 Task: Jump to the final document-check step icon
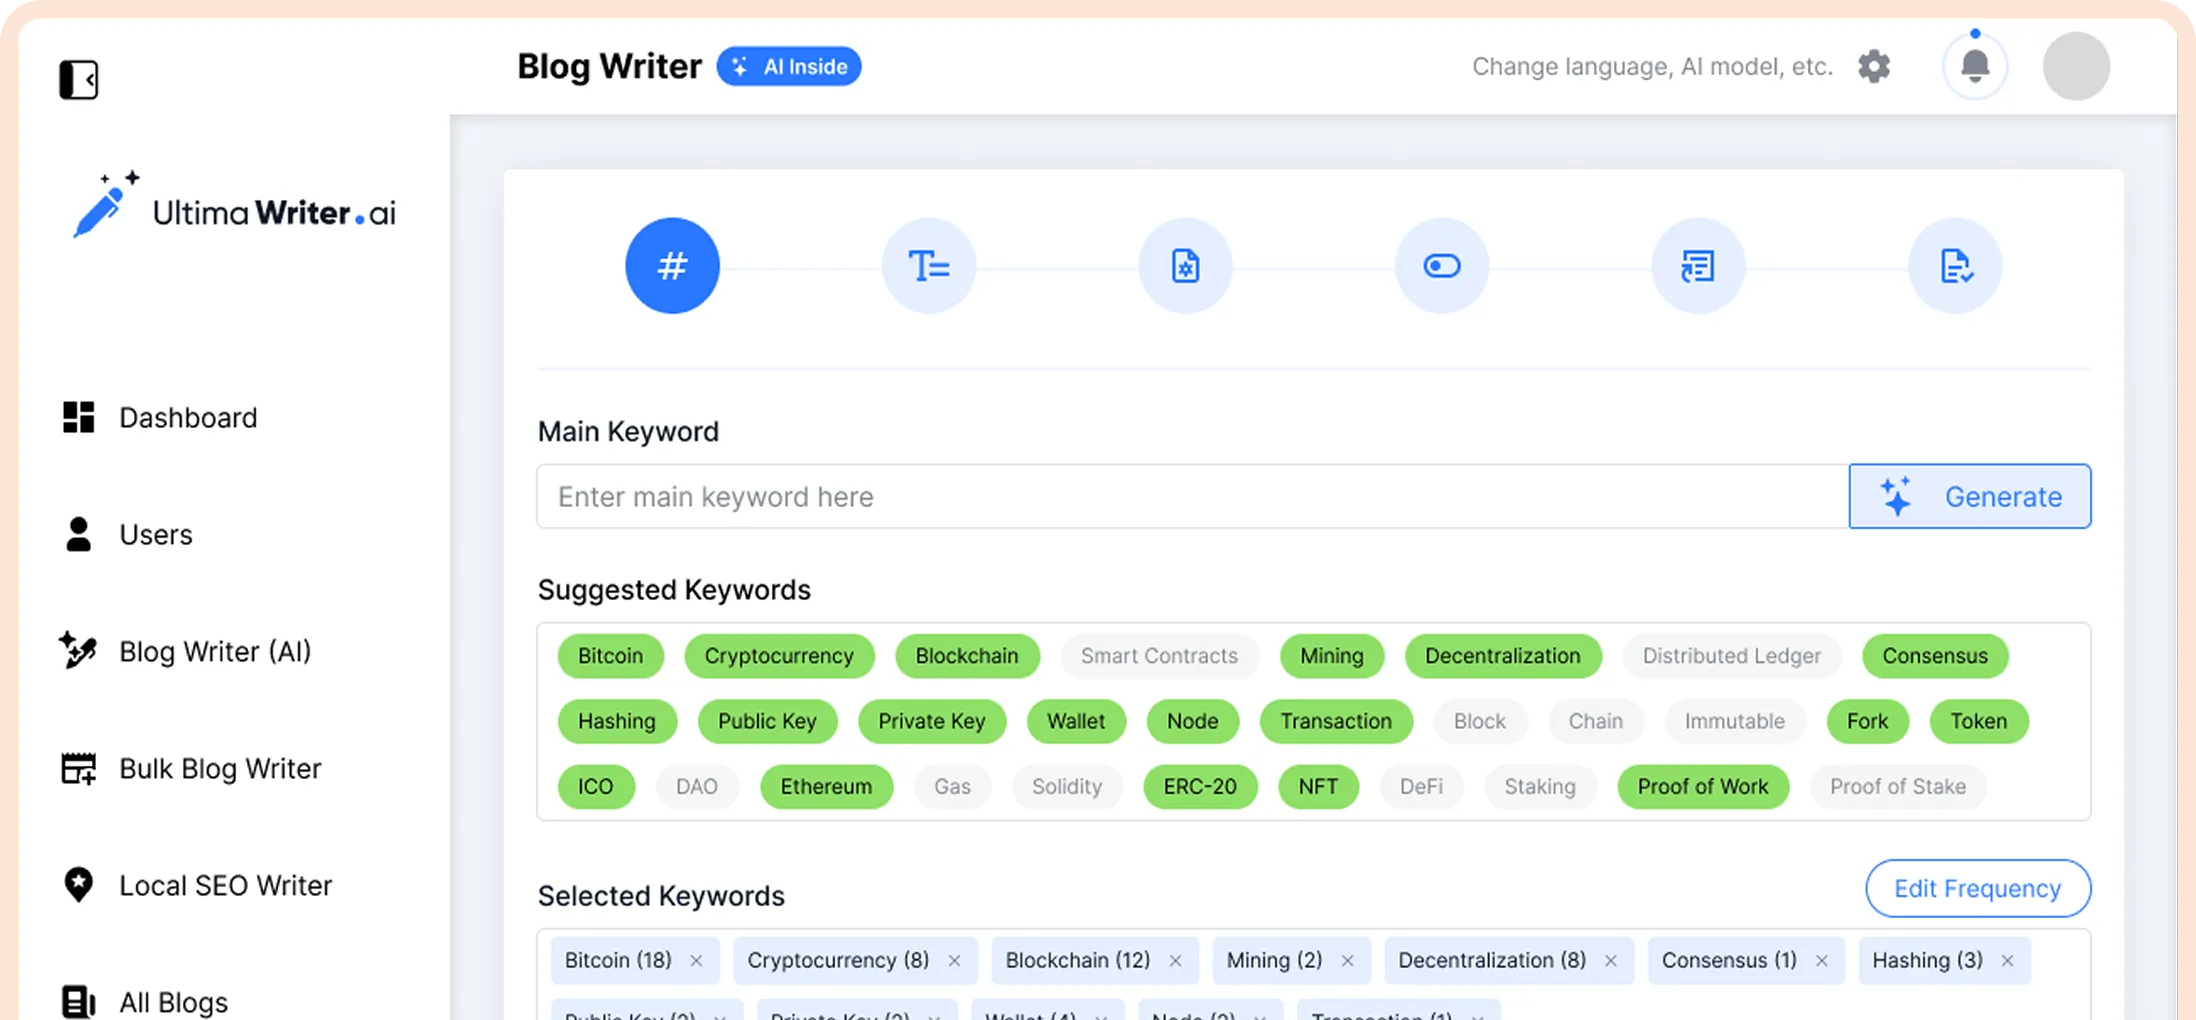pos(1954,266)
